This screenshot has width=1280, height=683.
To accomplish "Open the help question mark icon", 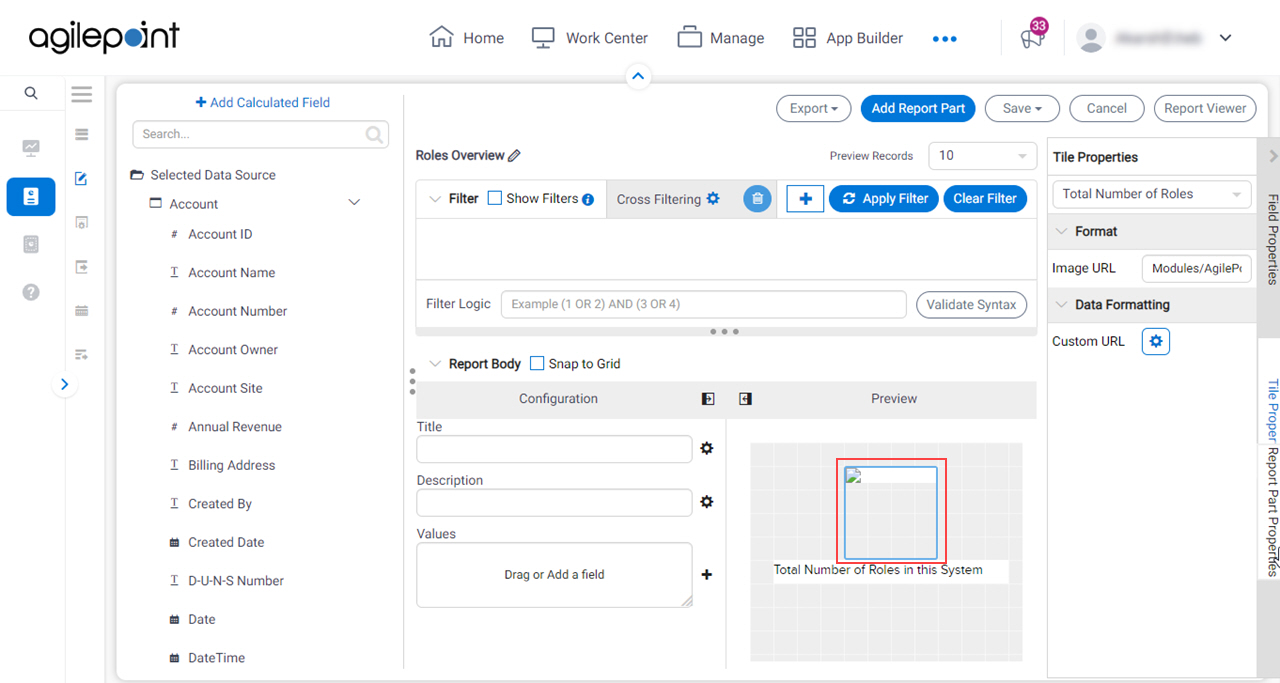I will point(31,292).
